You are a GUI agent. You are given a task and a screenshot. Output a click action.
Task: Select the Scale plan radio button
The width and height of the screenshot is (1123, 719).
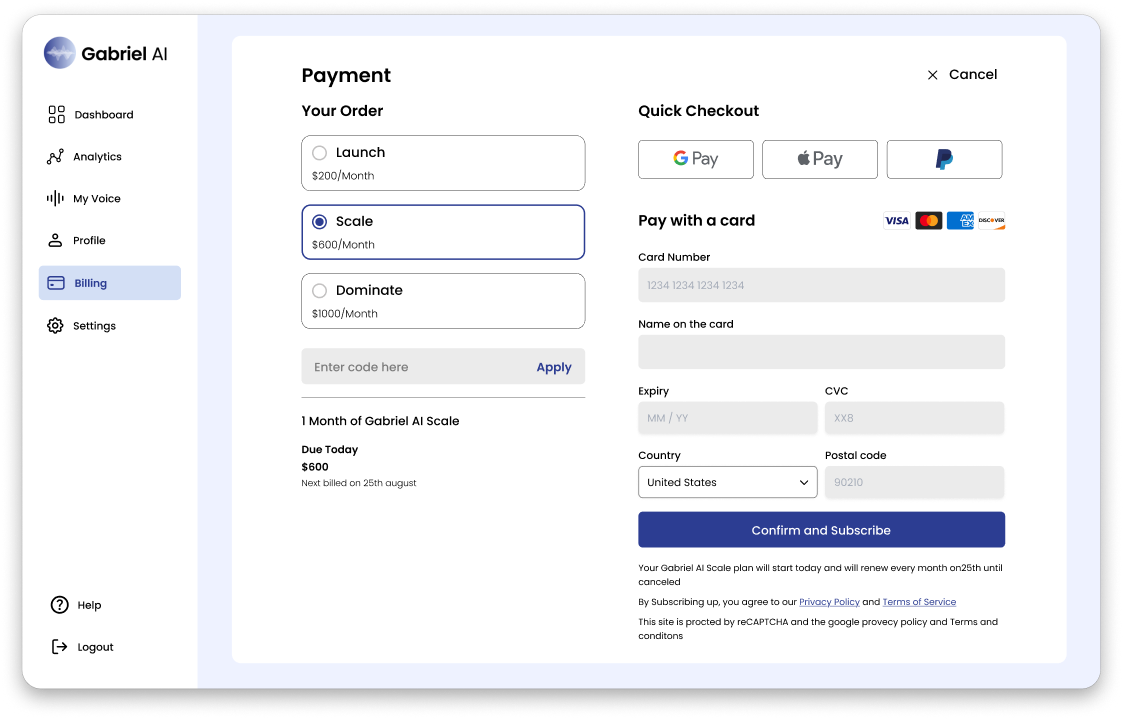(x=319, y=222)
